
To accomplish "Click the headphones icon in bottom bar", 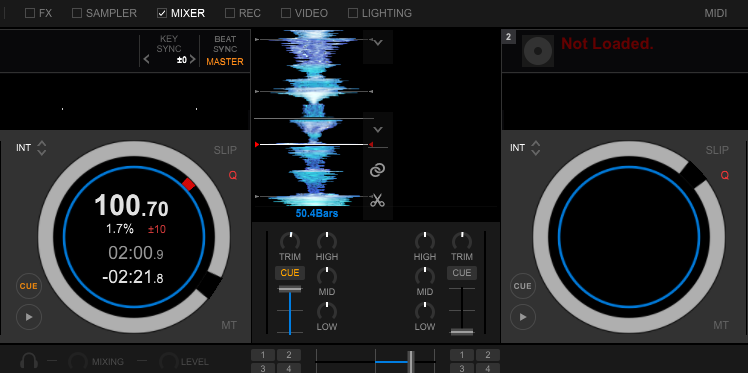I will (x=30, y=362).
